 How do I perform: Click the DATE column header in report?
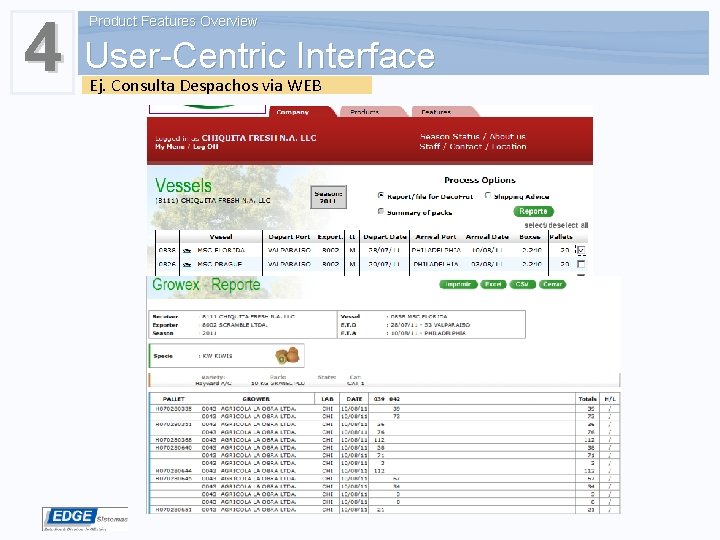pyautogui.click(x=354, y=399)
